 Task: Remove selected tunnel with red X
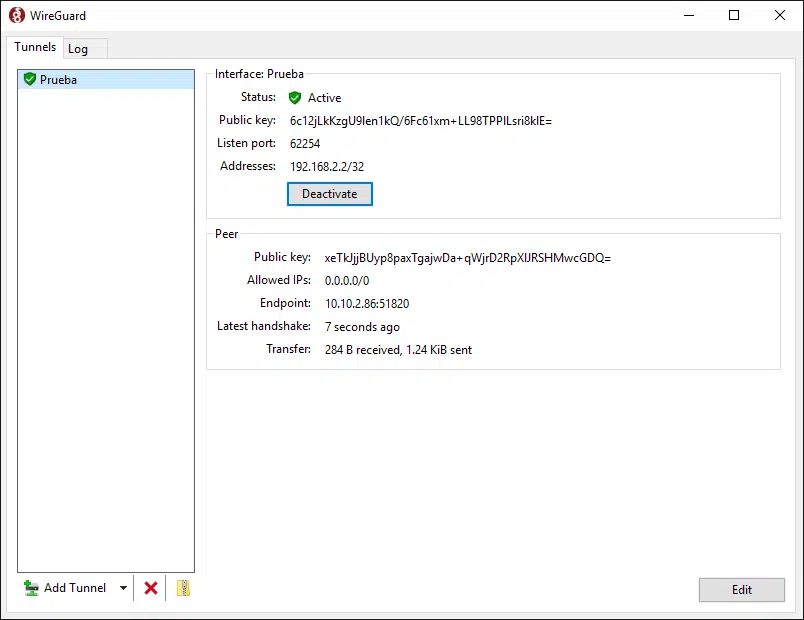[151, 588]
